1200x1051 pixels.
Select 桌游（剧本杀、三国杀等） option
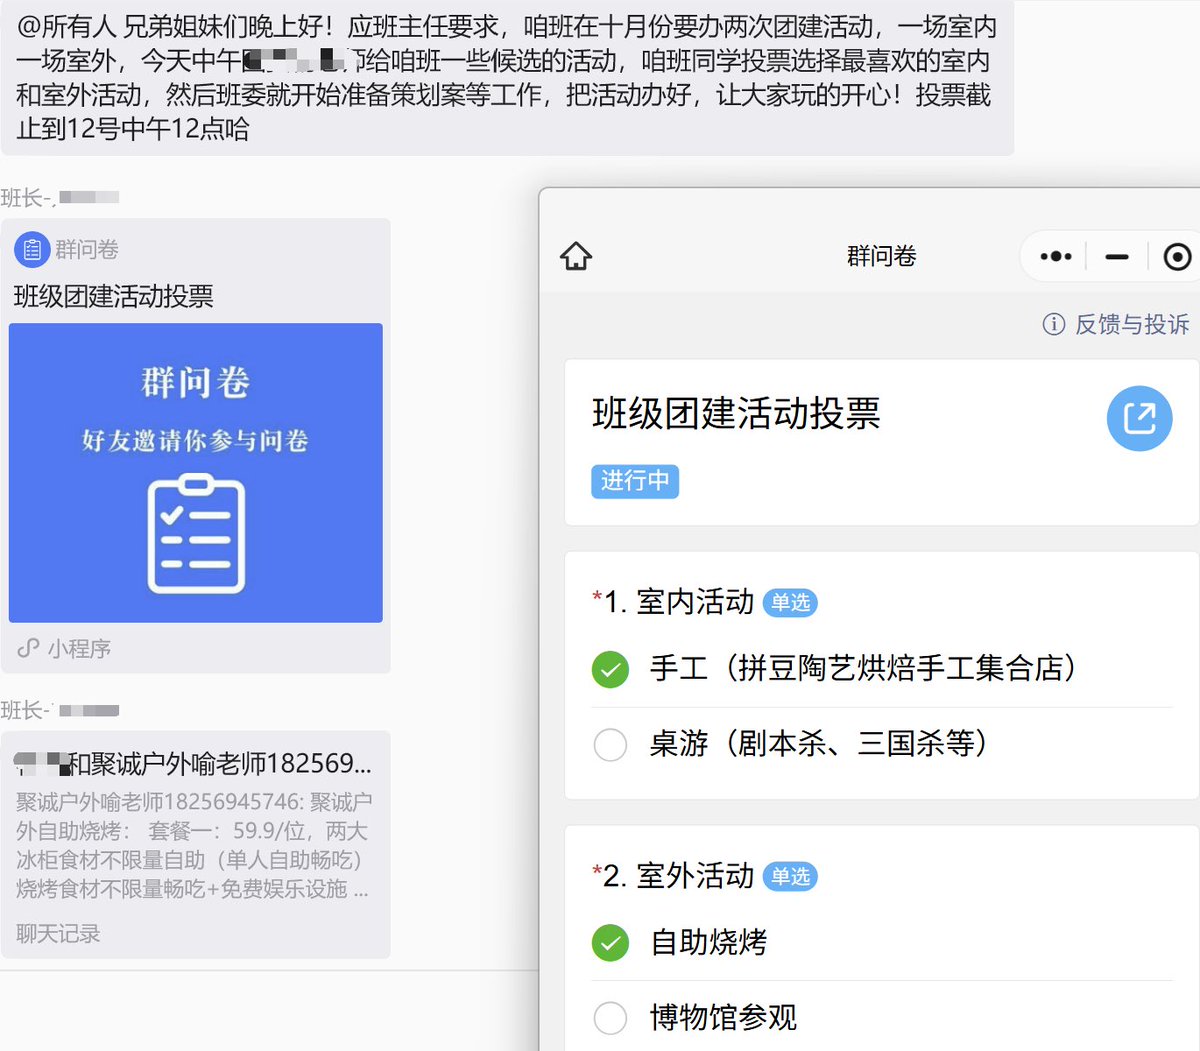(882, 744)
